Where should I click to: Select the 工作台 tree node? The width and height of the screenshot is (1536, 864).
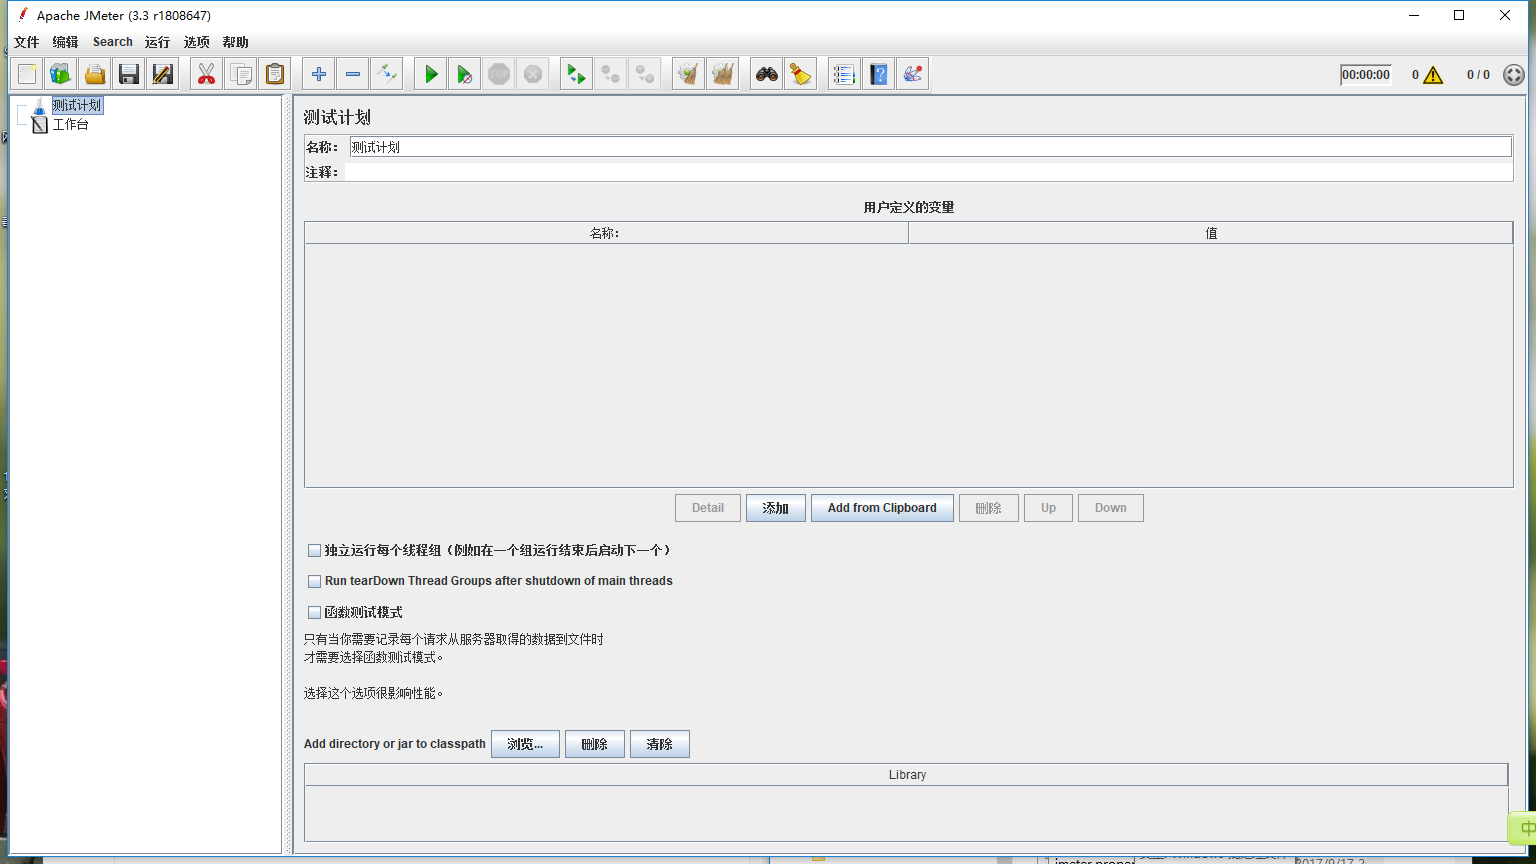point(70,125)
